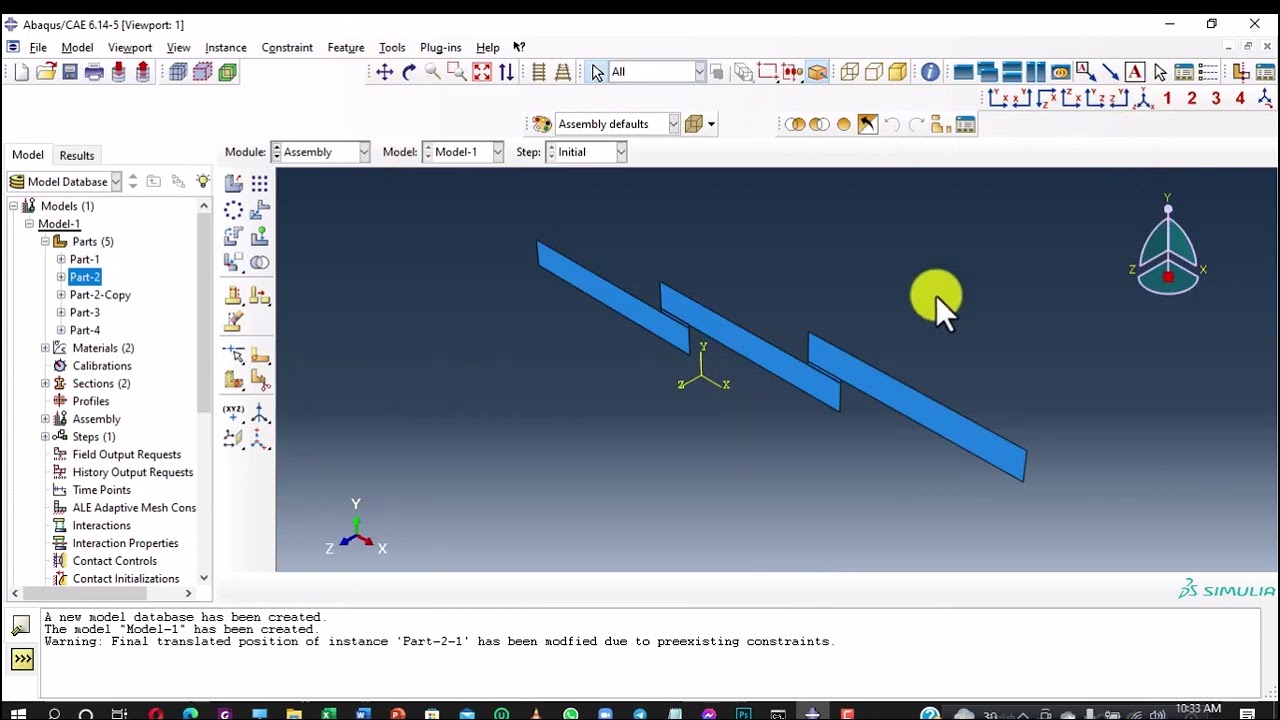Expand the Part-1 tree node

click(61, 259)
